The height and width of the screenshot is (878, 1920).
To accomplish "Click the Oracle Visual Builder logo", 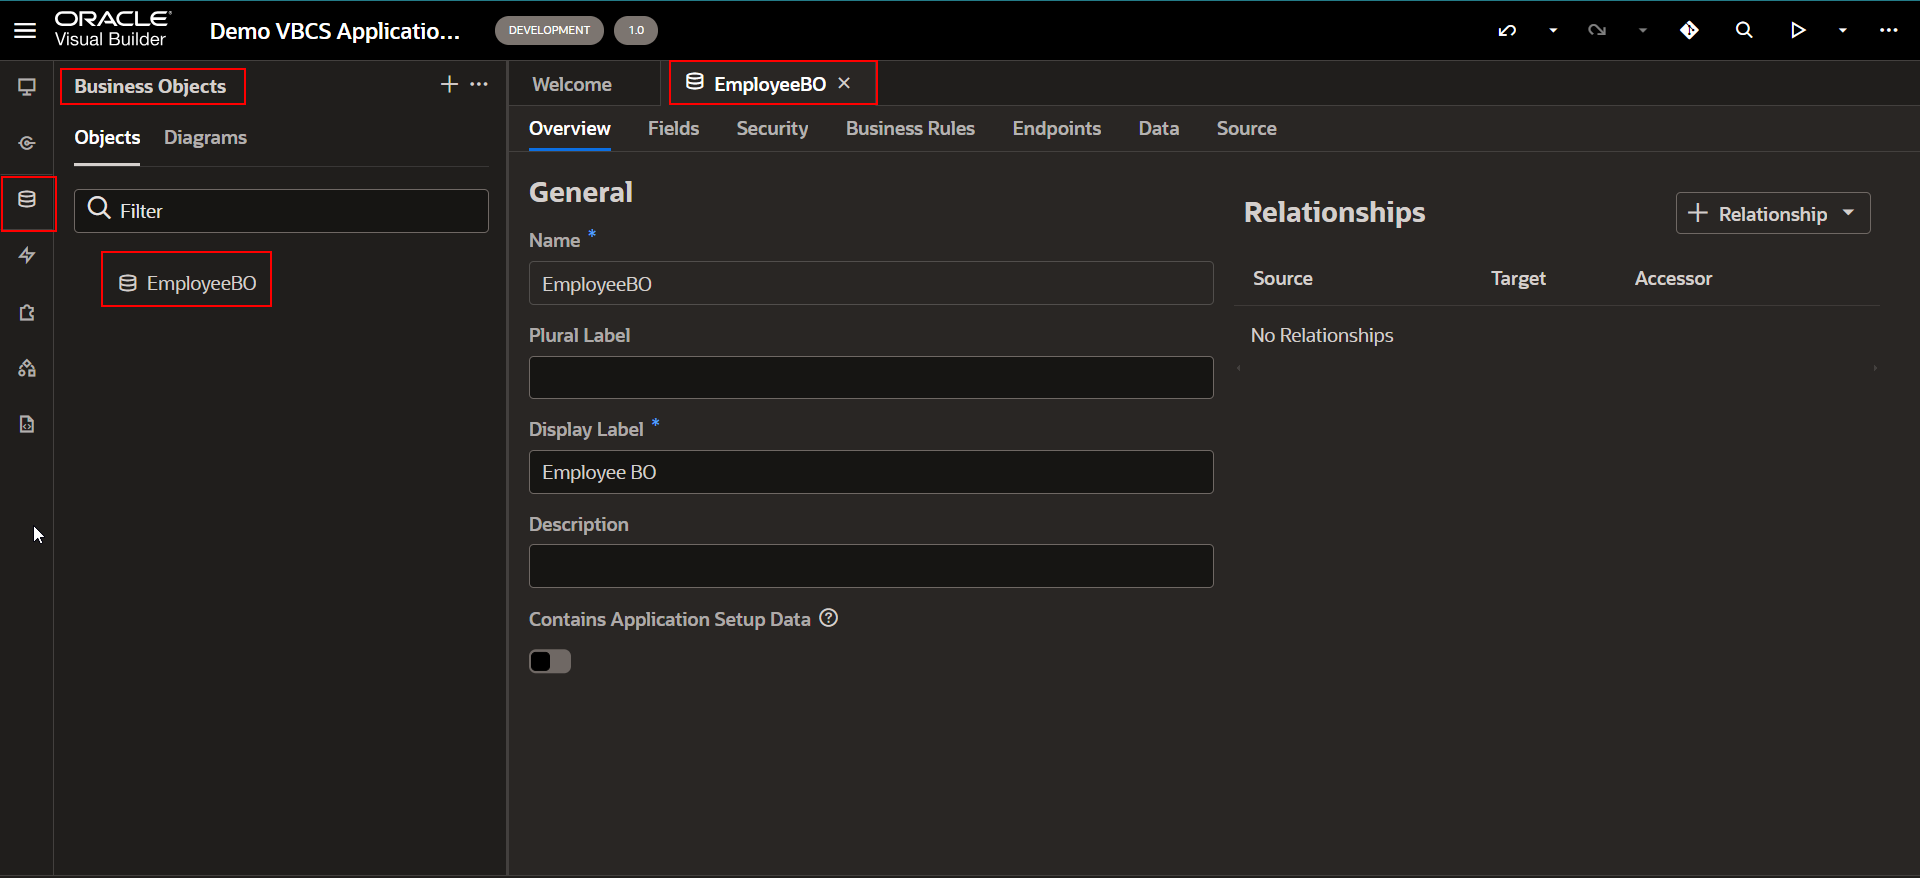I will coord(112,30).
